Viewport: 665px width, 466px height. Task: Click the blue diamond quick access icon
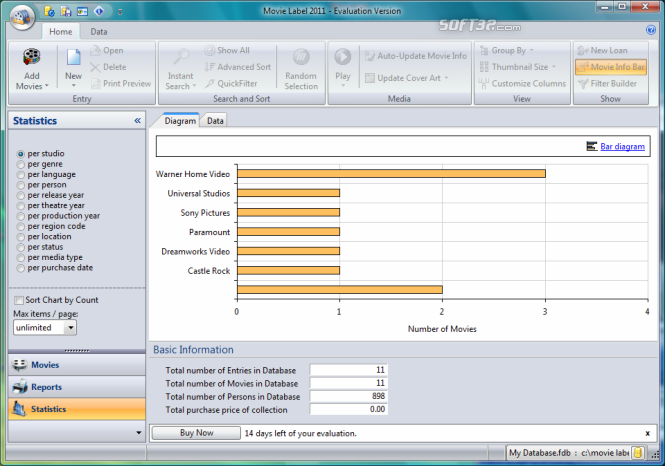click(99, 11)
